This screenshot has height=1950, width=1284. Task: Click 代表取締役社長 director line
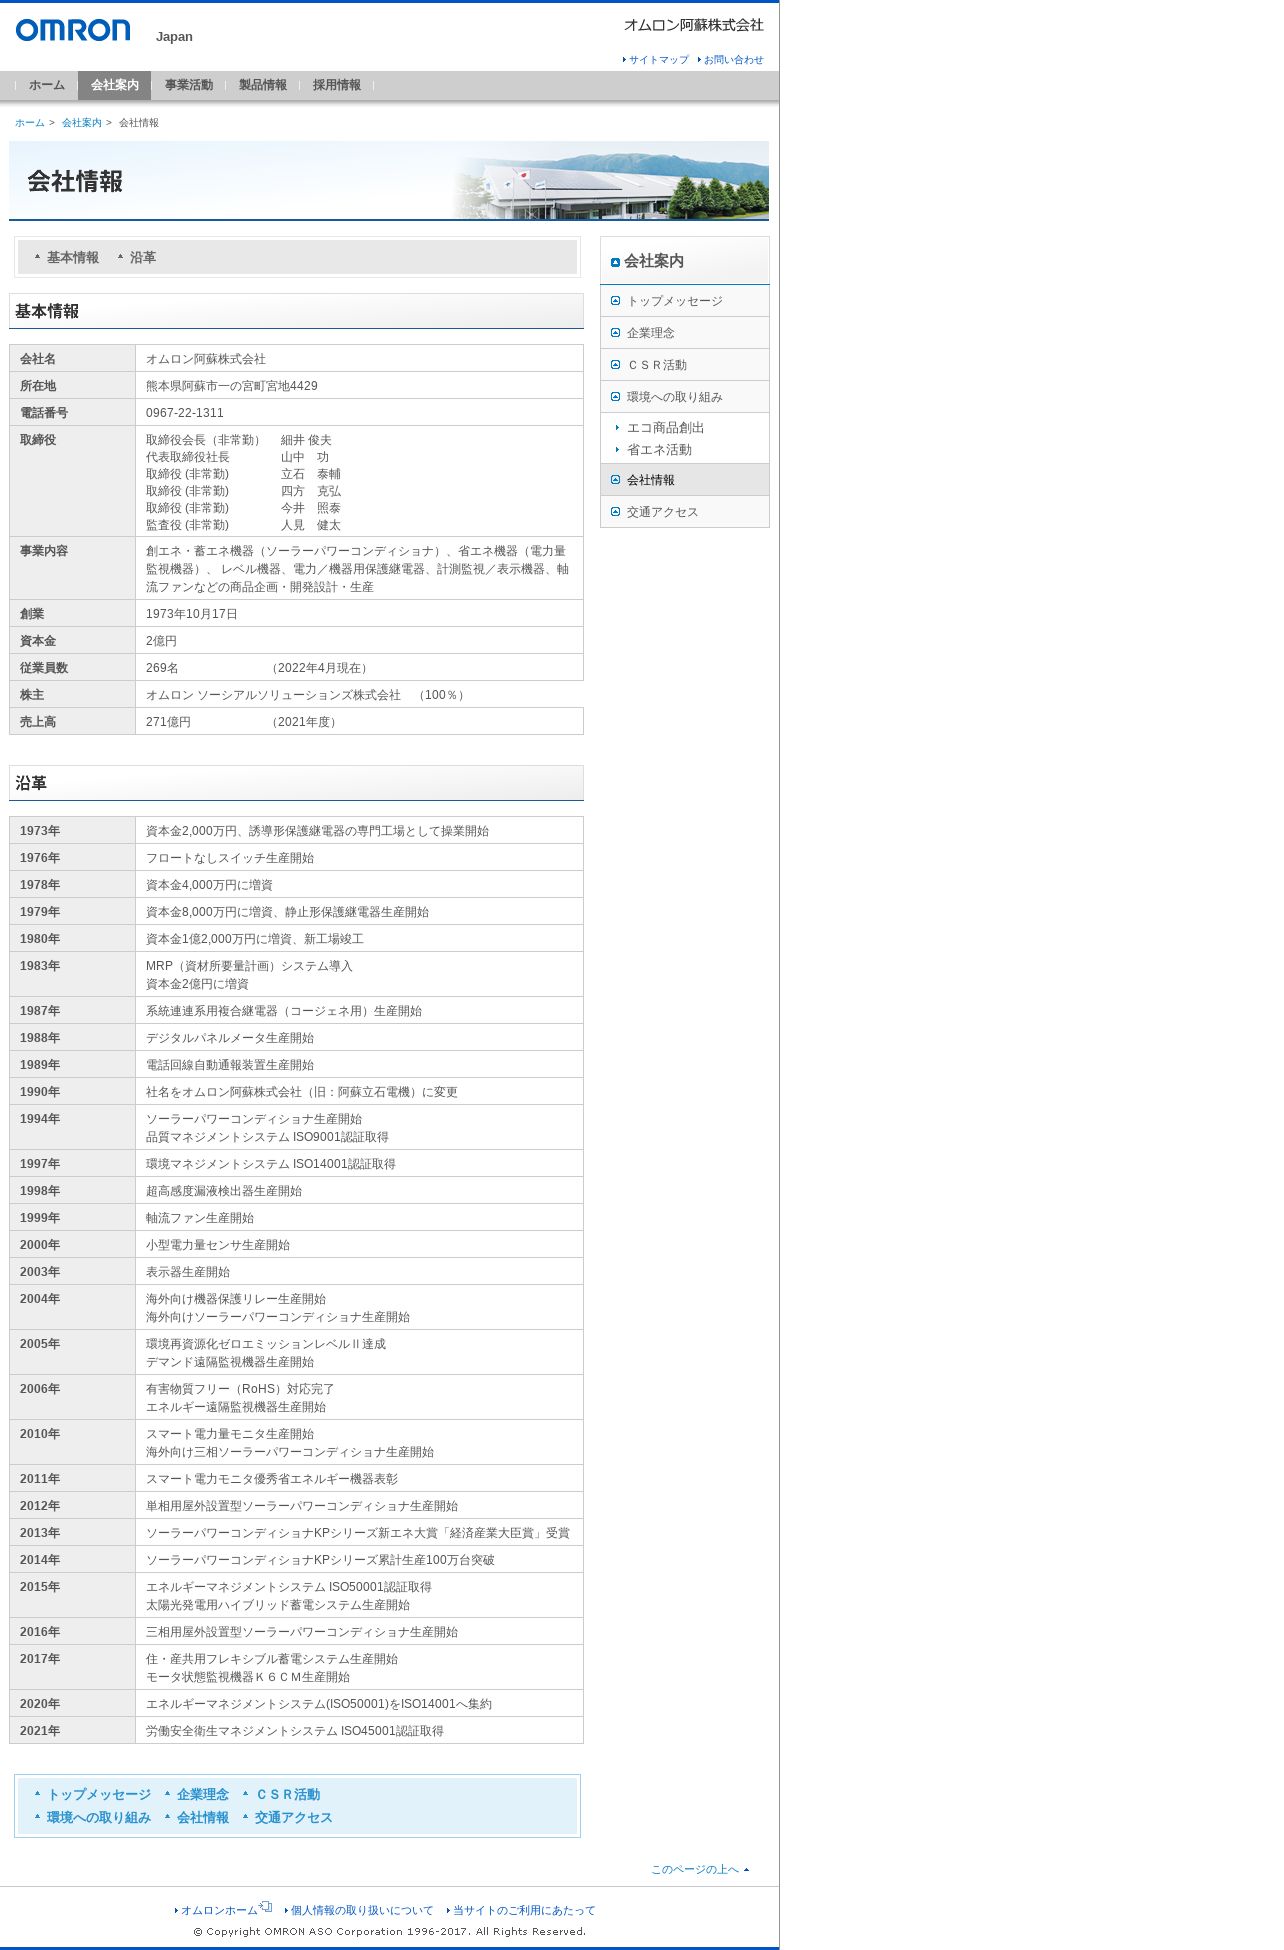(188, 457)
